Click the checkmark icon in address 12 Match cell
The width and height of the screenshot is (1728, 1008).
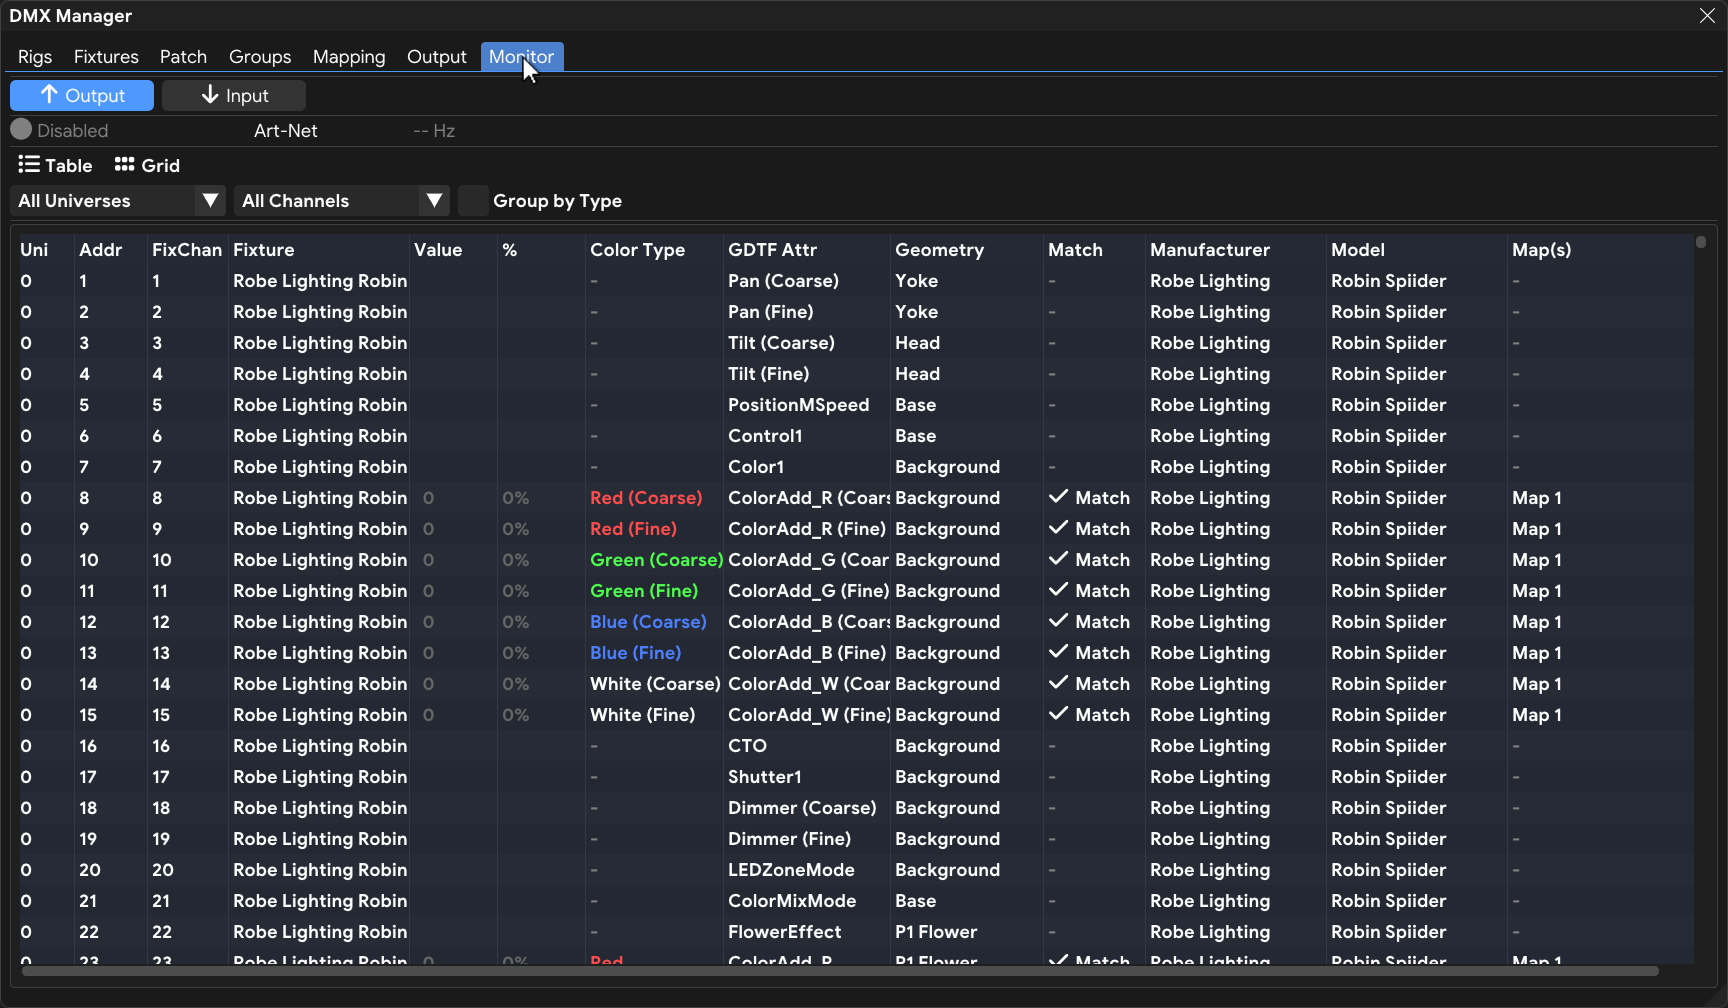[1058, 621]
